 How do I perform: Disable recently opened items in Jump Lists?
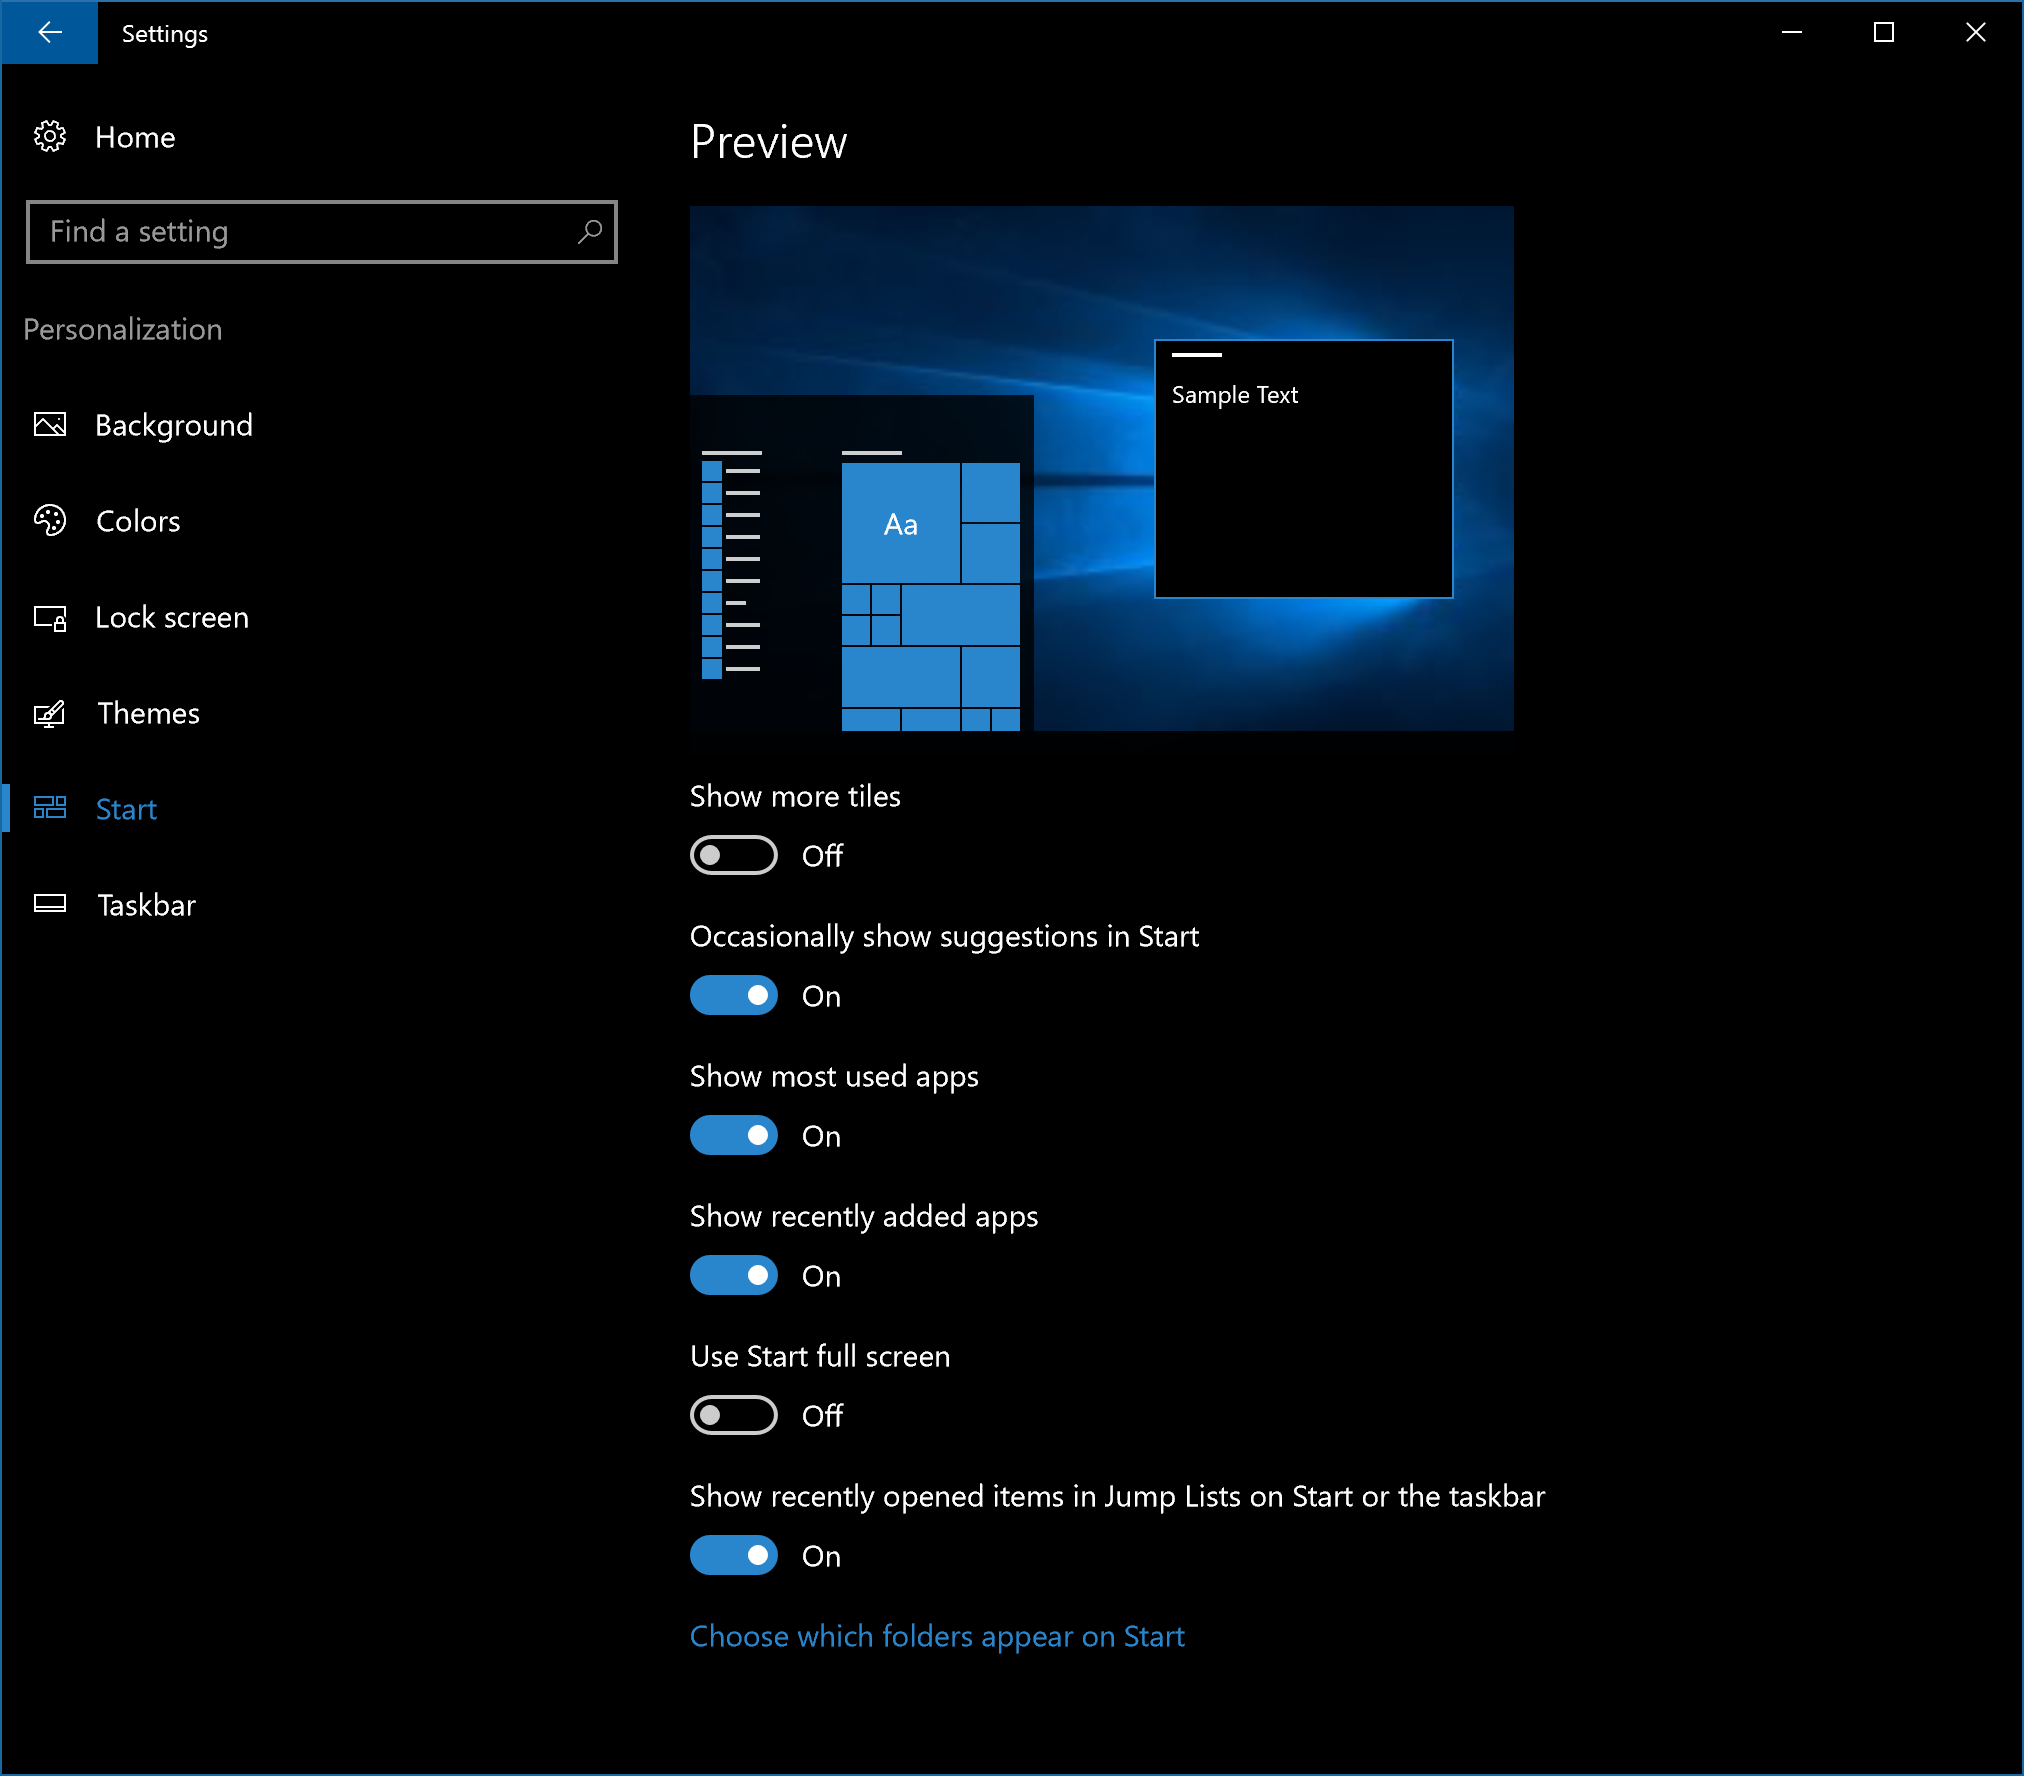[733, 1555]
